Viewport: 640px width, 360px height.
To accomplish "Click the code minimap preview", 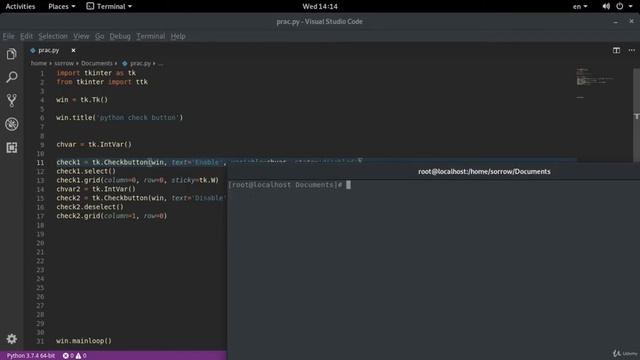I will tap(596, 84).
